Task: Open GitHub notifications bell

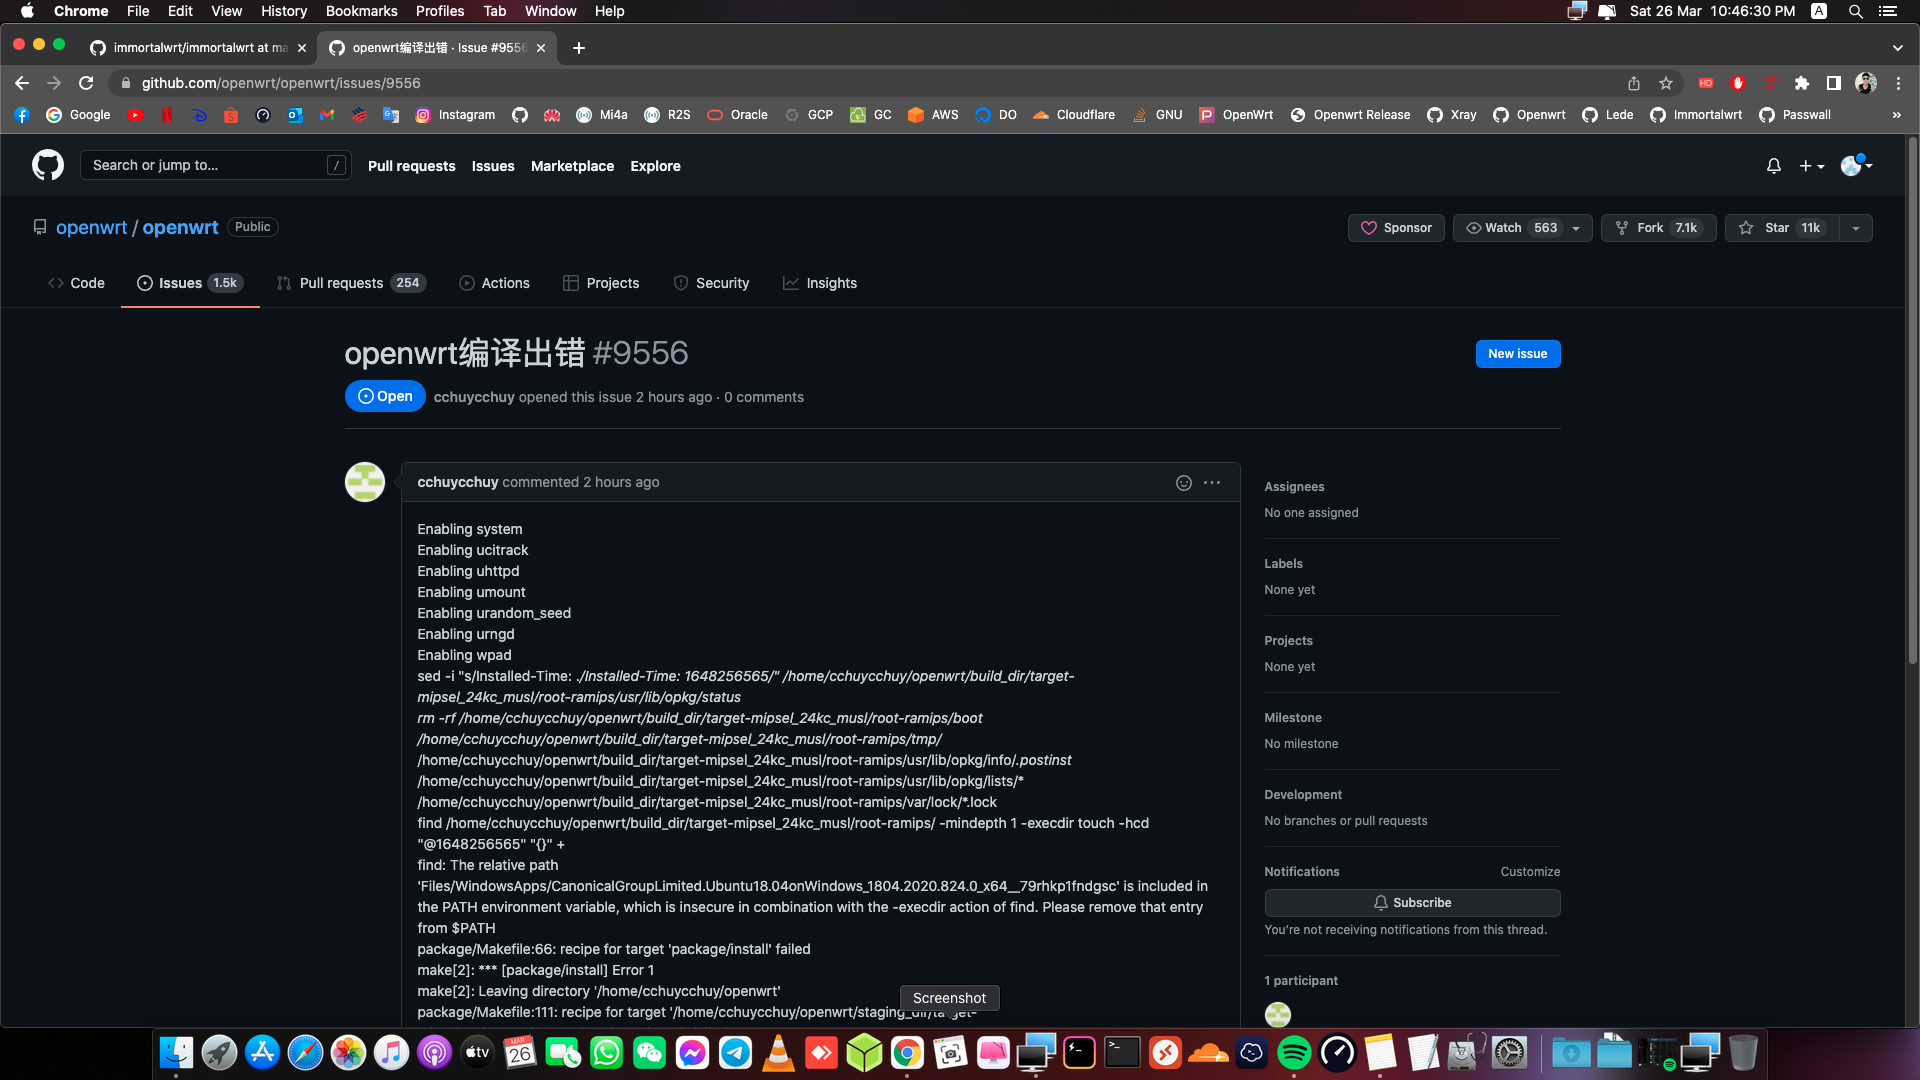Action: (1773, 166)
